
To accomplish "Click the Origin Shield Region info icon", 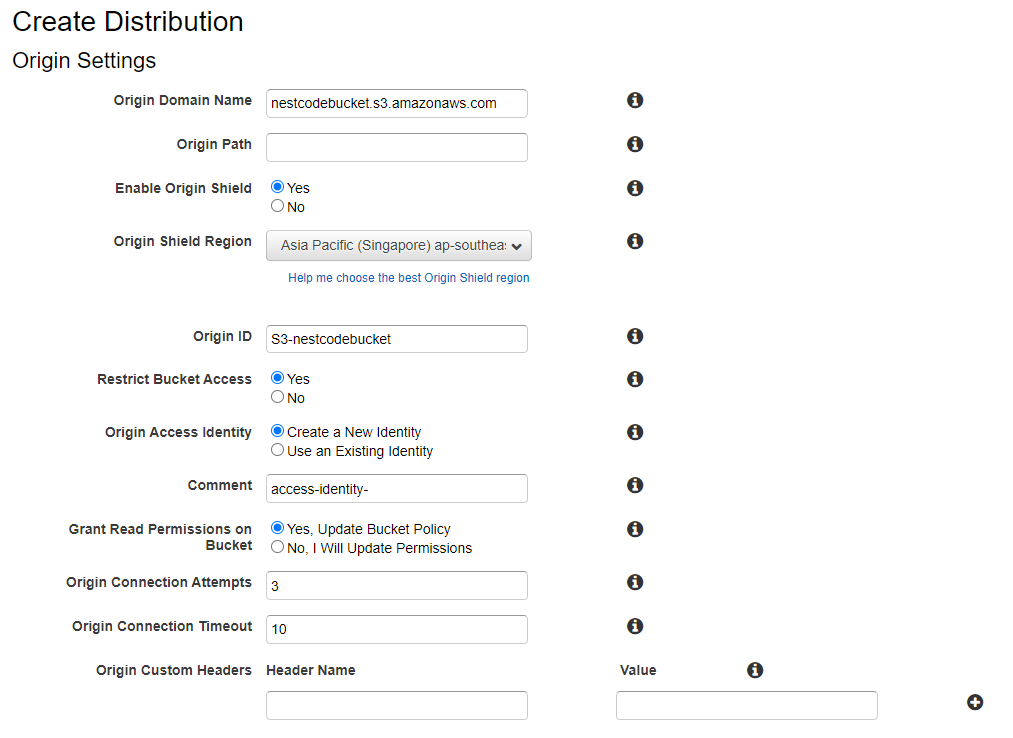I will point(635,241).
